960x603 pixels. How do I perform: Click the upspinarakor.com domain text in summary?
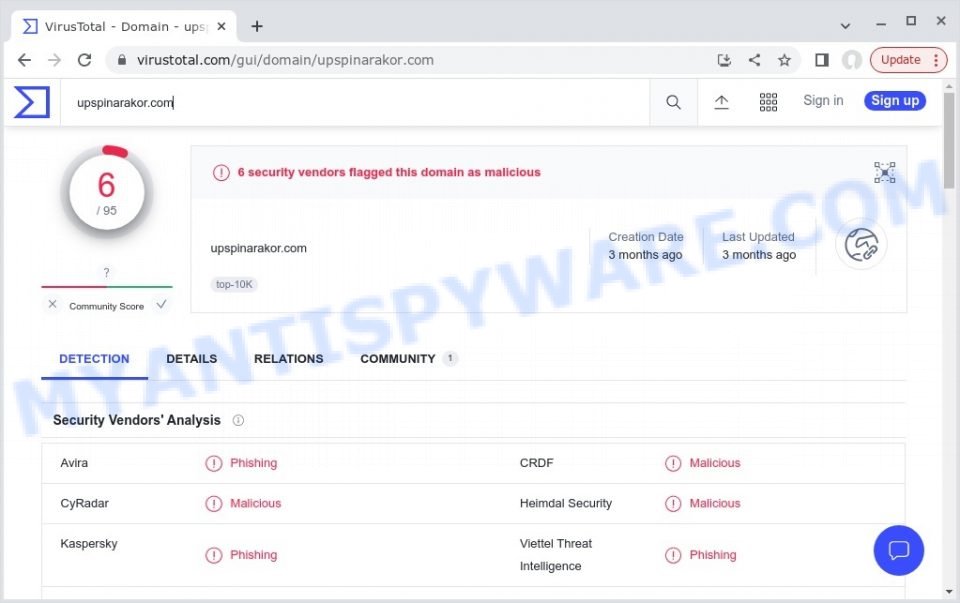pyautogui.click(x=258, y=248)
